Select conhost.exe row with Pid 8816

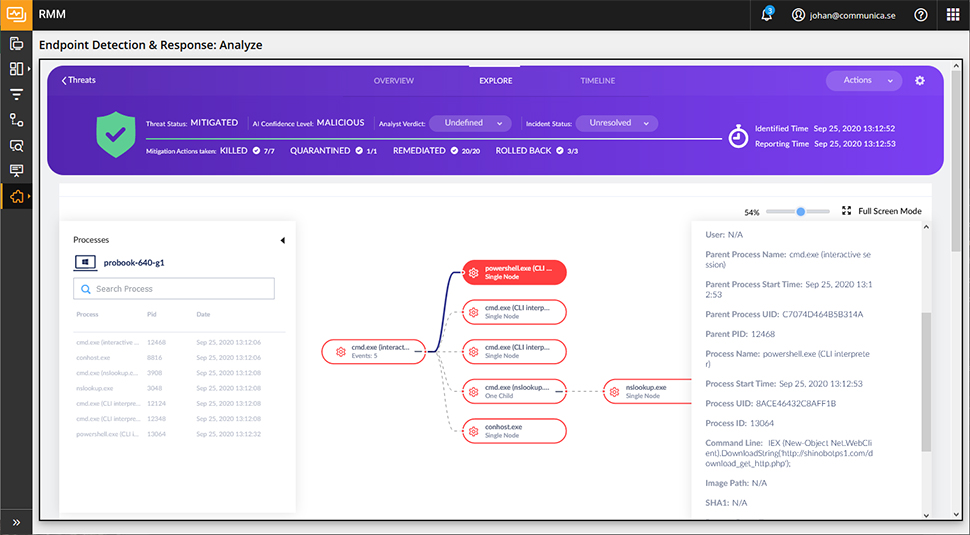(x=179, y=357)
